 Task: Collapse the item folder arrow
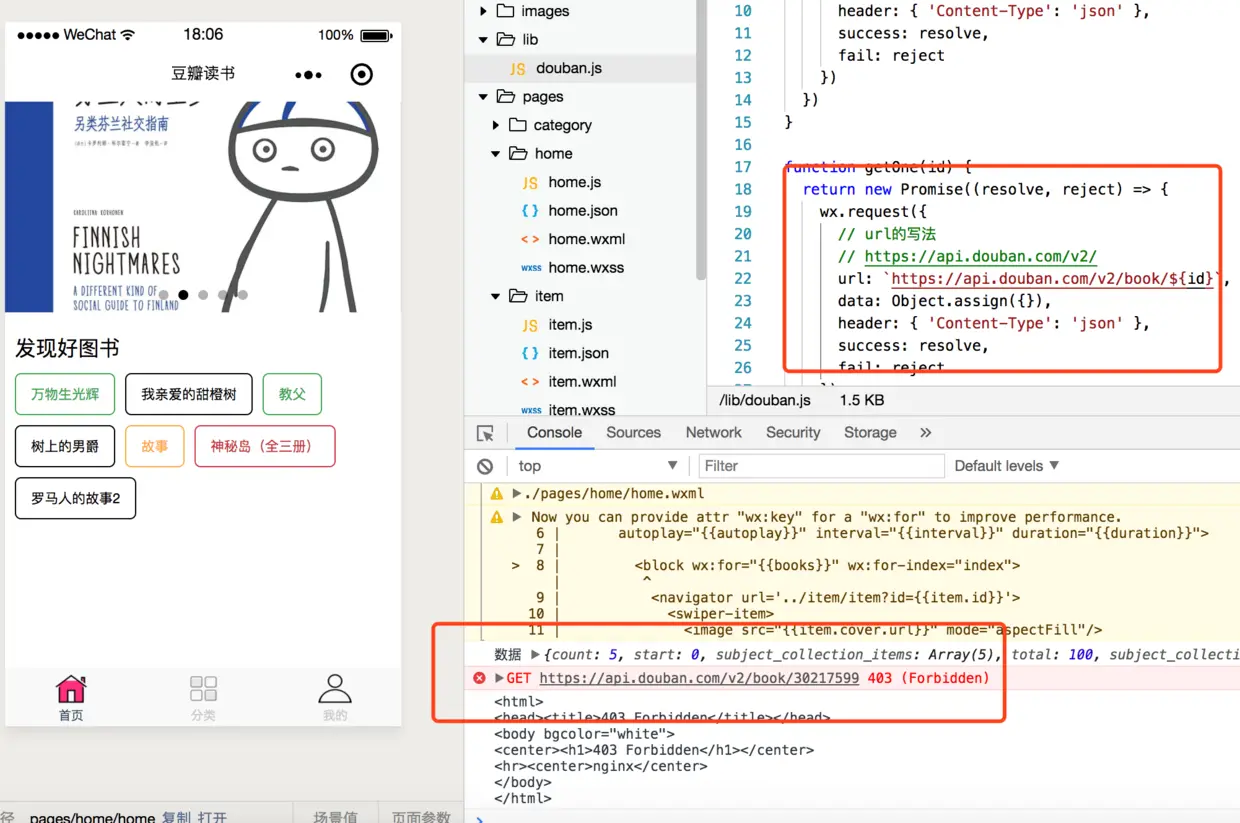496,296
